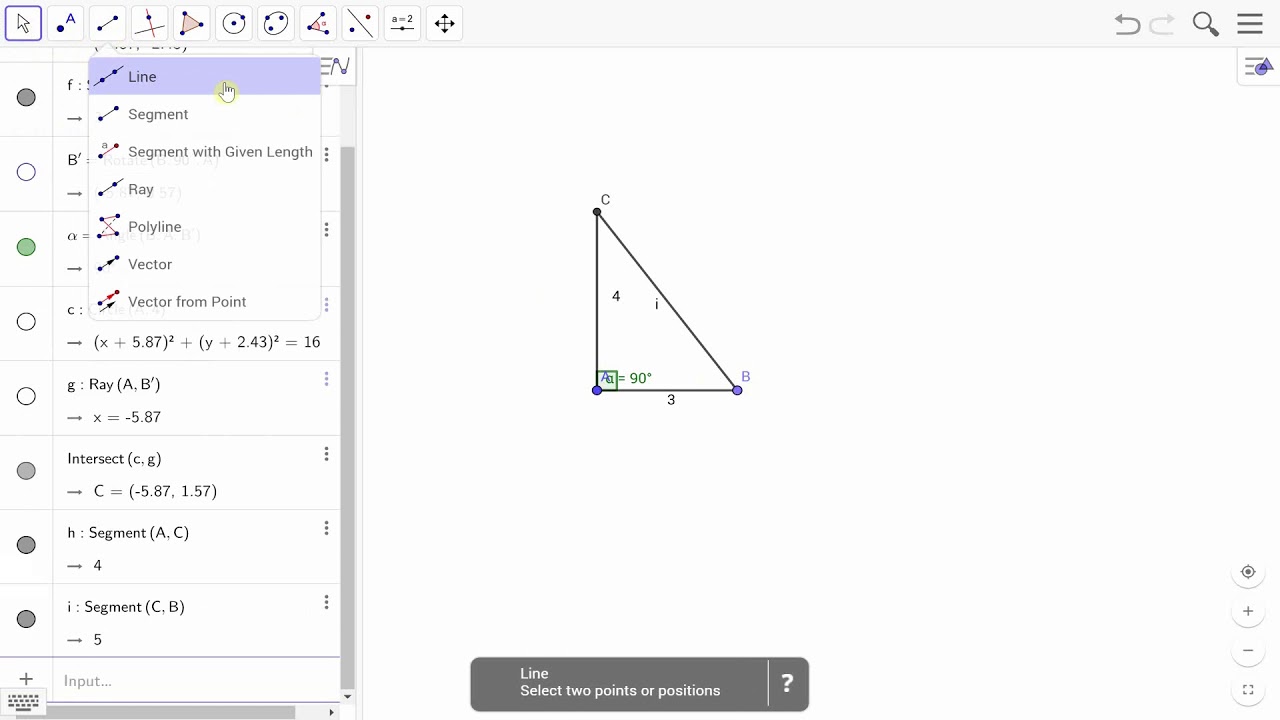Screen dimensions: 1280x720
Task: Choose Vector from Point option
Action: [205, 301]
